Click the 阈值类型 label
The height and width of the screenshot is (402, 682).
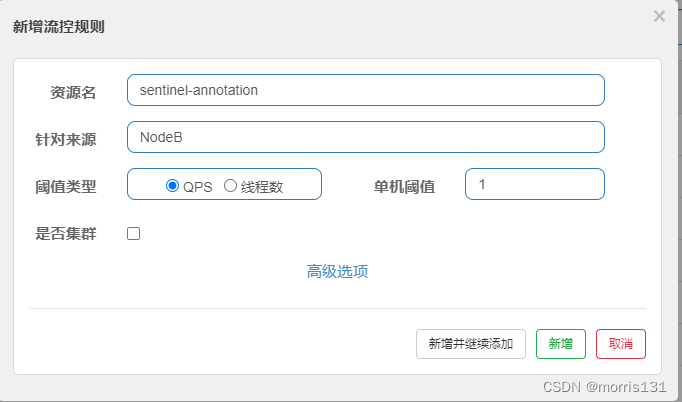66,186
